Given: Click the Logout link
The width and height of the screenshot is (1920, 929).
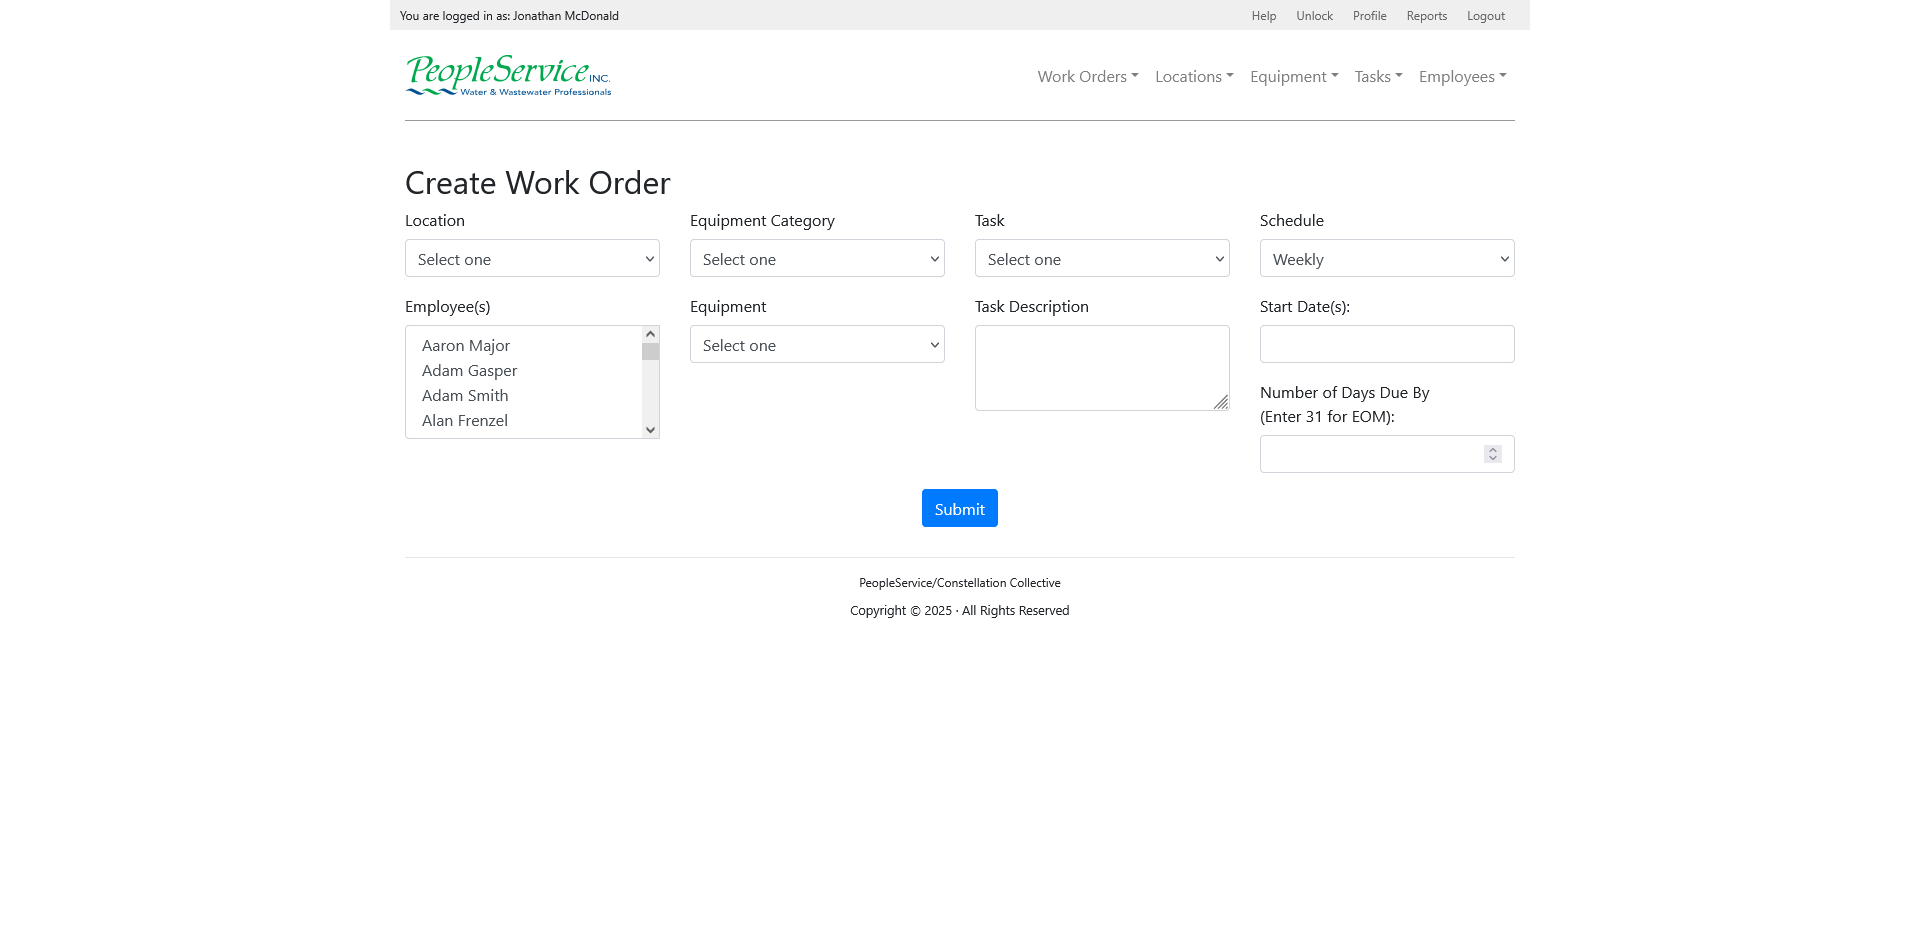Looking at the screenshot, I should [1486, 16].
